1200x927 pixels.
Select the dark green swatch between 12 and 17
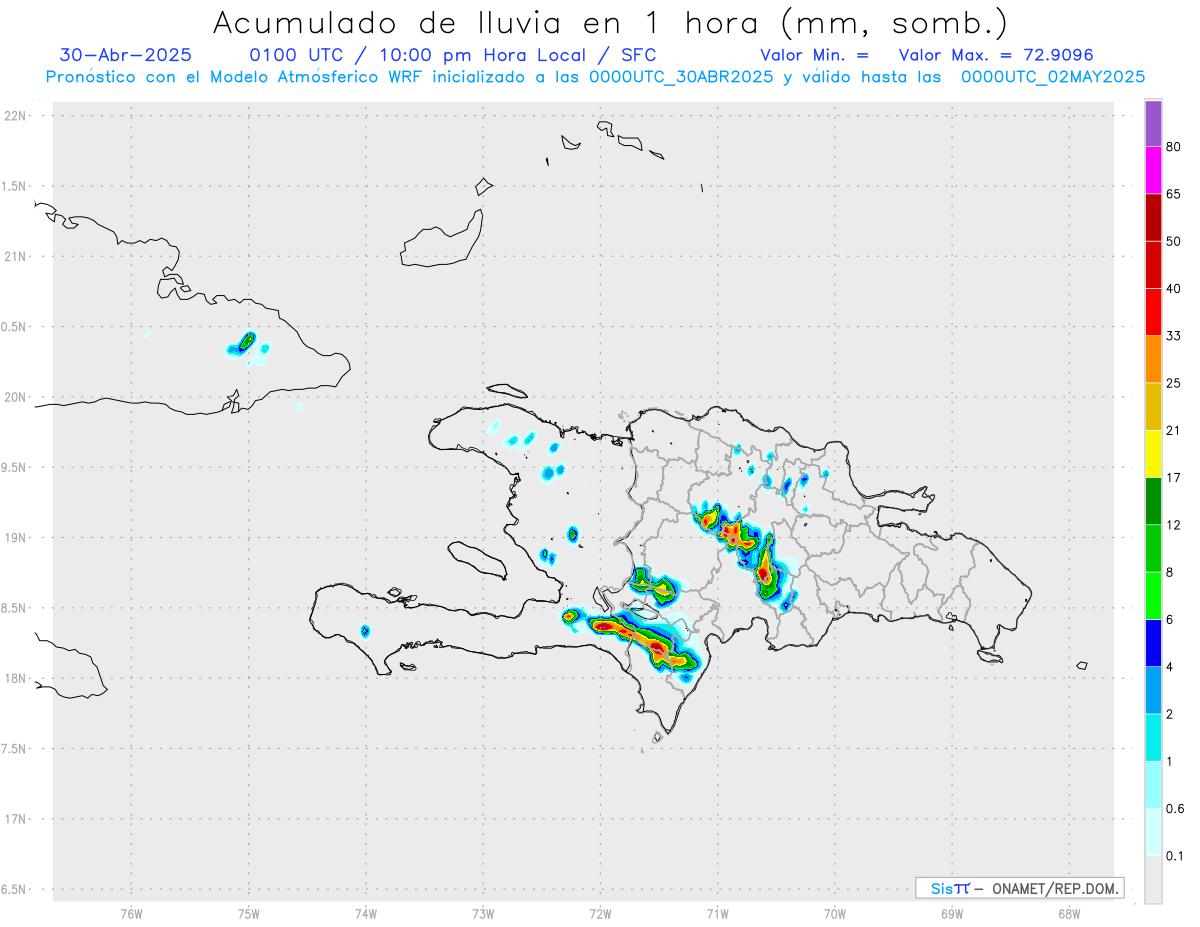click(x=1153, y=501)
